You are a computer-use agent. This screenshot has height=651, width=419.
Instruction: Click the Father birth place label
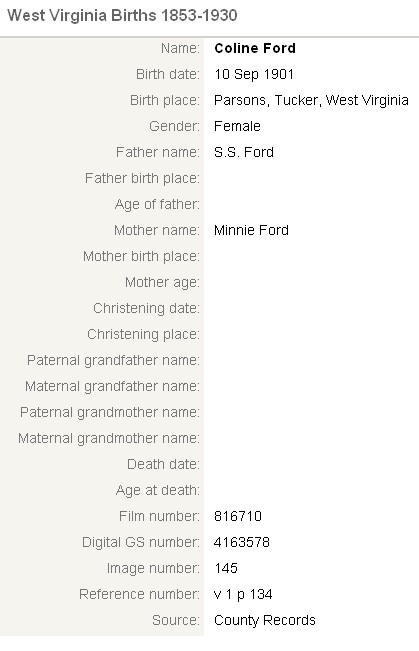pyautogui.click(x=142, y=179)
